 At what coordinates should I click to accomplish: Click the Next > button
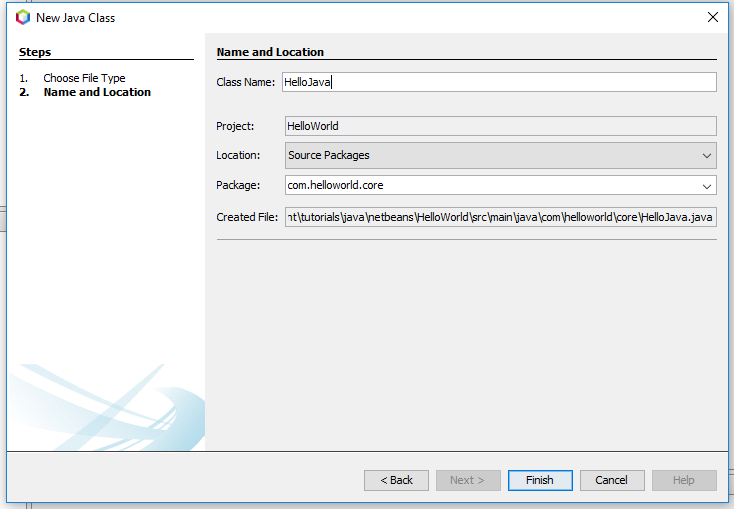(x=468, y=480)
